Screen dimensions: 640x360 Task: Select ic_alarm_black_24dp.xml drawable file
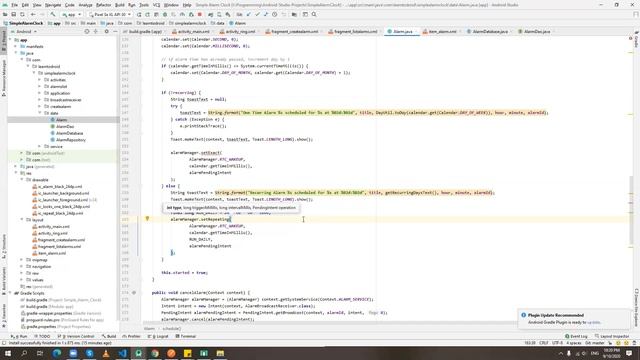pos(60,187)
